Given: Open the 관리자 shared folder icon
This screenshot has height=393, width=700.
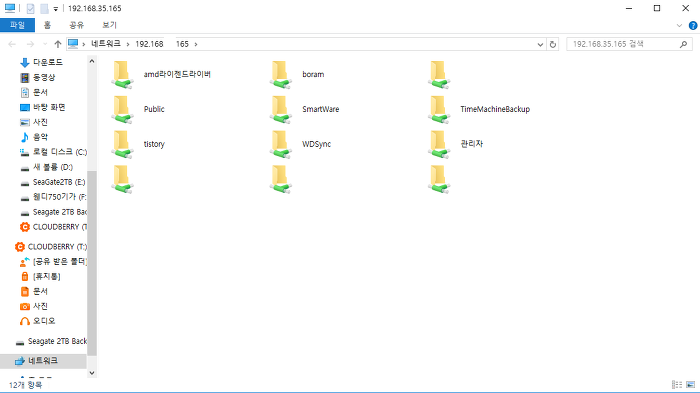Looking at the screenshot, I should pyautogui.click(x=439, y=144).
